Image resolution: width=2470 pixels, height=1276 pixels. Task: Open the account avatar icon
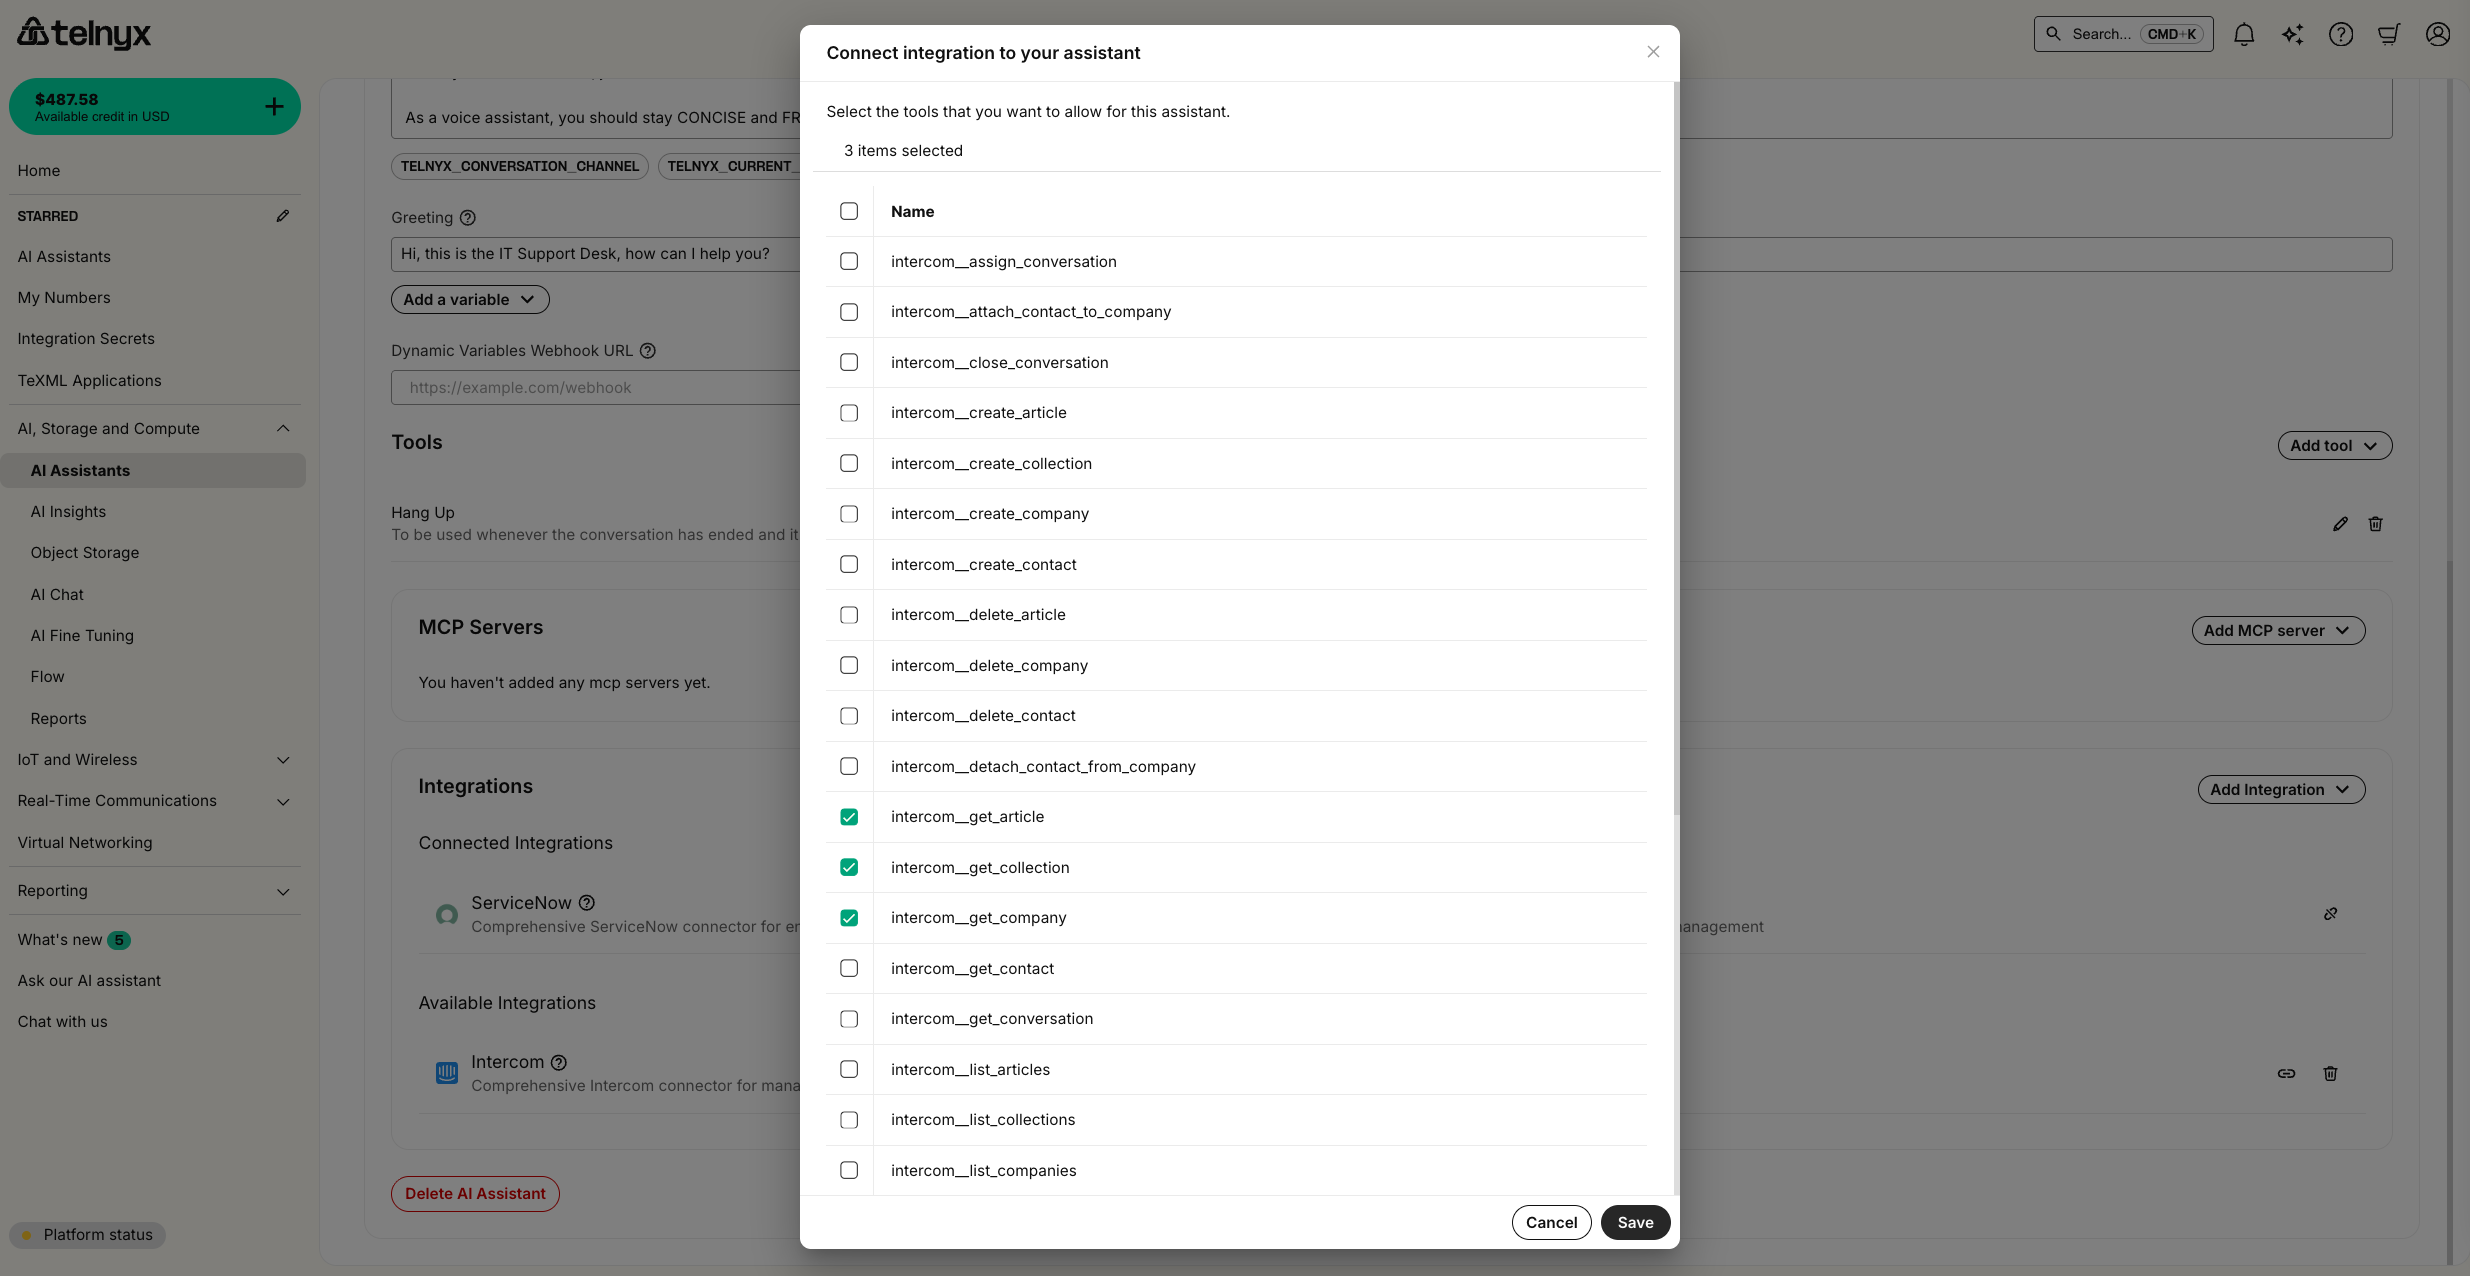[2437, 34]
